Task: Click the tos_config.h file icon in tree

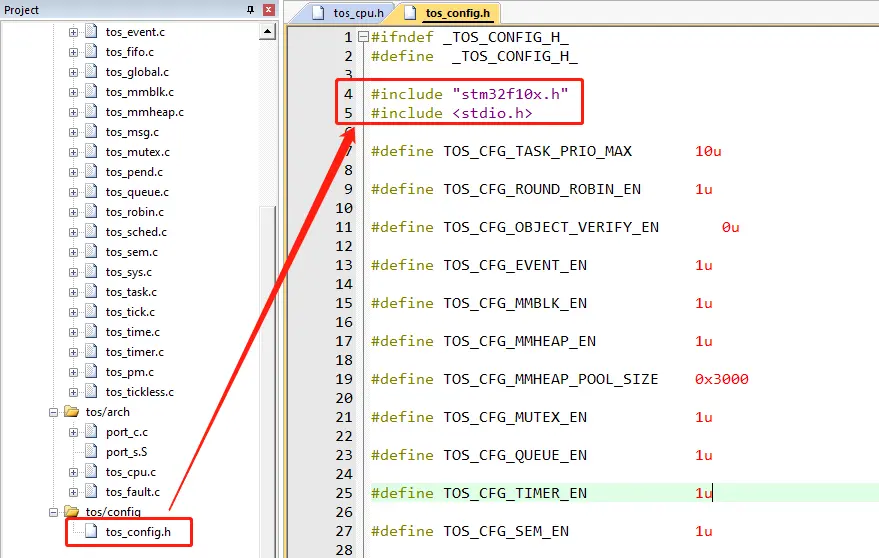Action: [x=91, y=532]
